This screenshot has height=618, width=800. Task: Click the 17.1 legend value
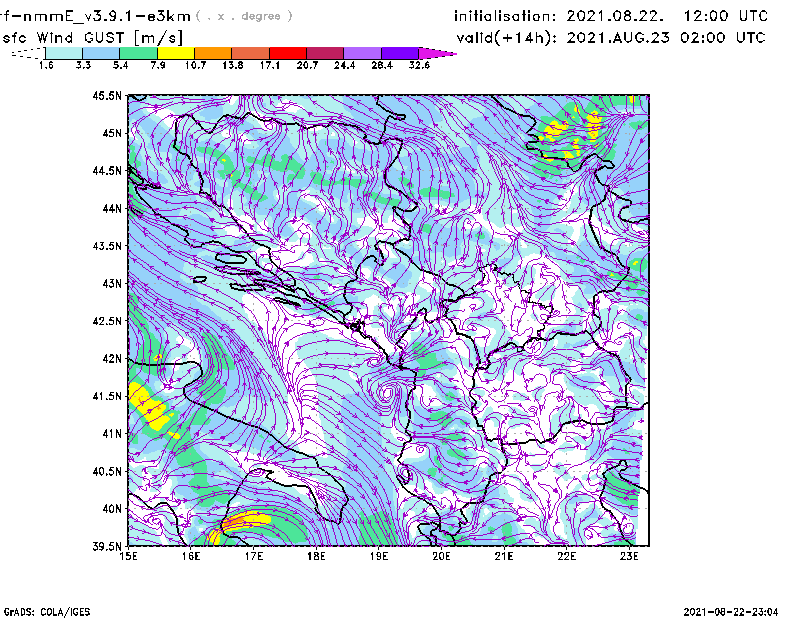pyautogui.click(x=269, y=65)
